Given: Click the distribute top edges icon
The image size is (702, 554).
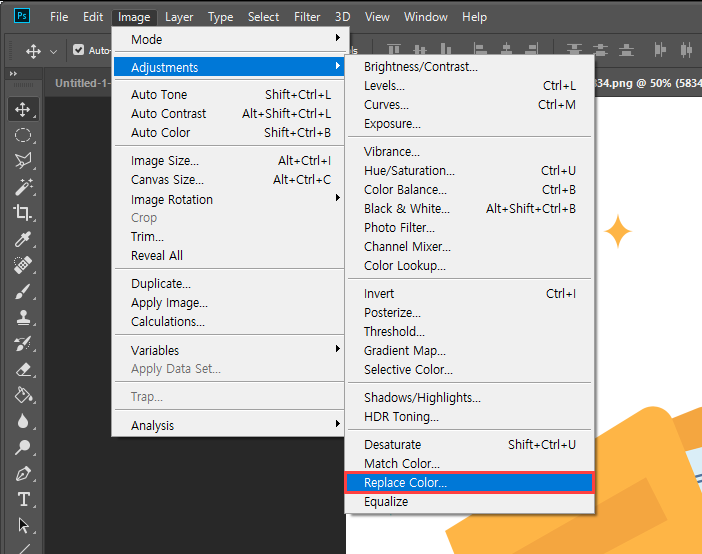Looking at the screenshot, I should point(574,50).
